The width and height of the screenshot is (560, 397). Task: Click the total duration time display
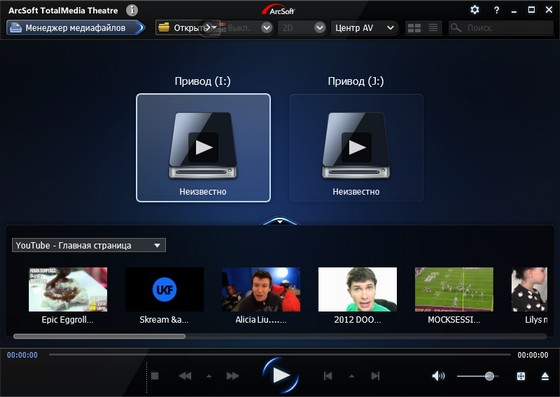point(533,355)
